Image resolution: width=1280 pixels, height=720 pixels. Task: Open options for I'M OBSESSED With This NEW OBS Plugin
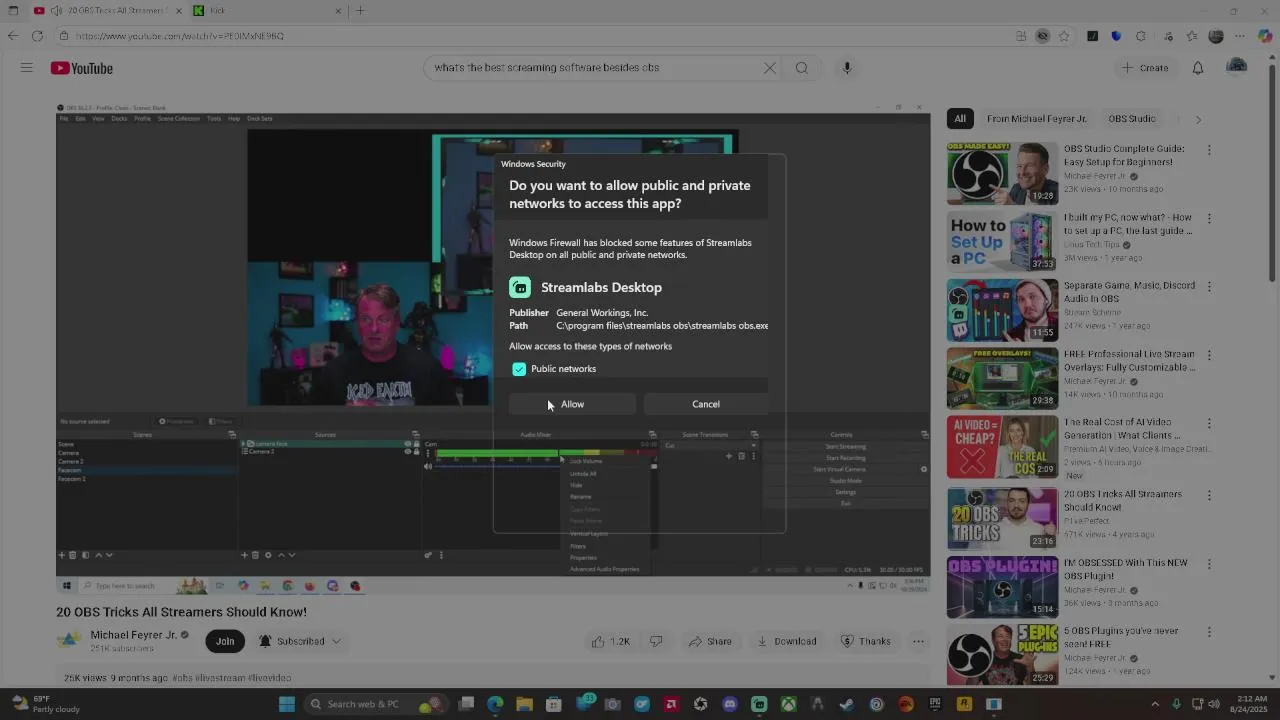(x=1209, y=563)
